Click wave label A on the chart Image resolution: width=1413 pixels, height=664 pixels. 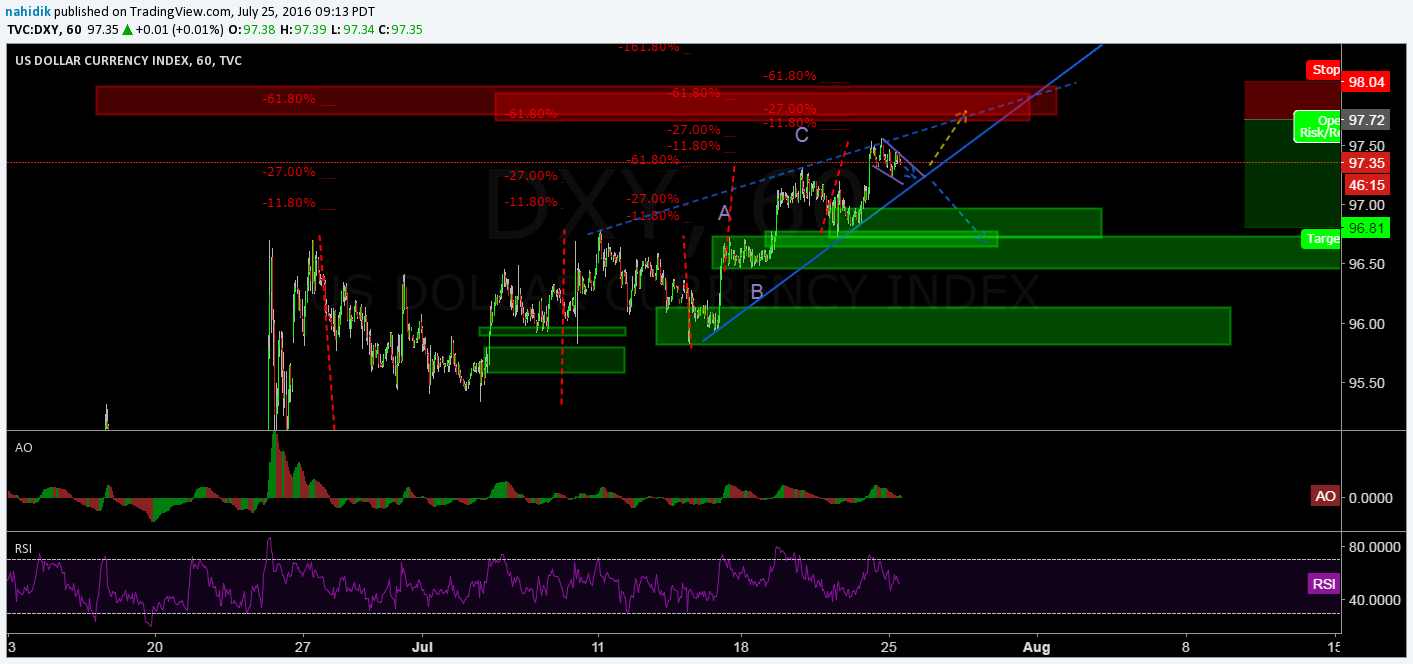725,212
